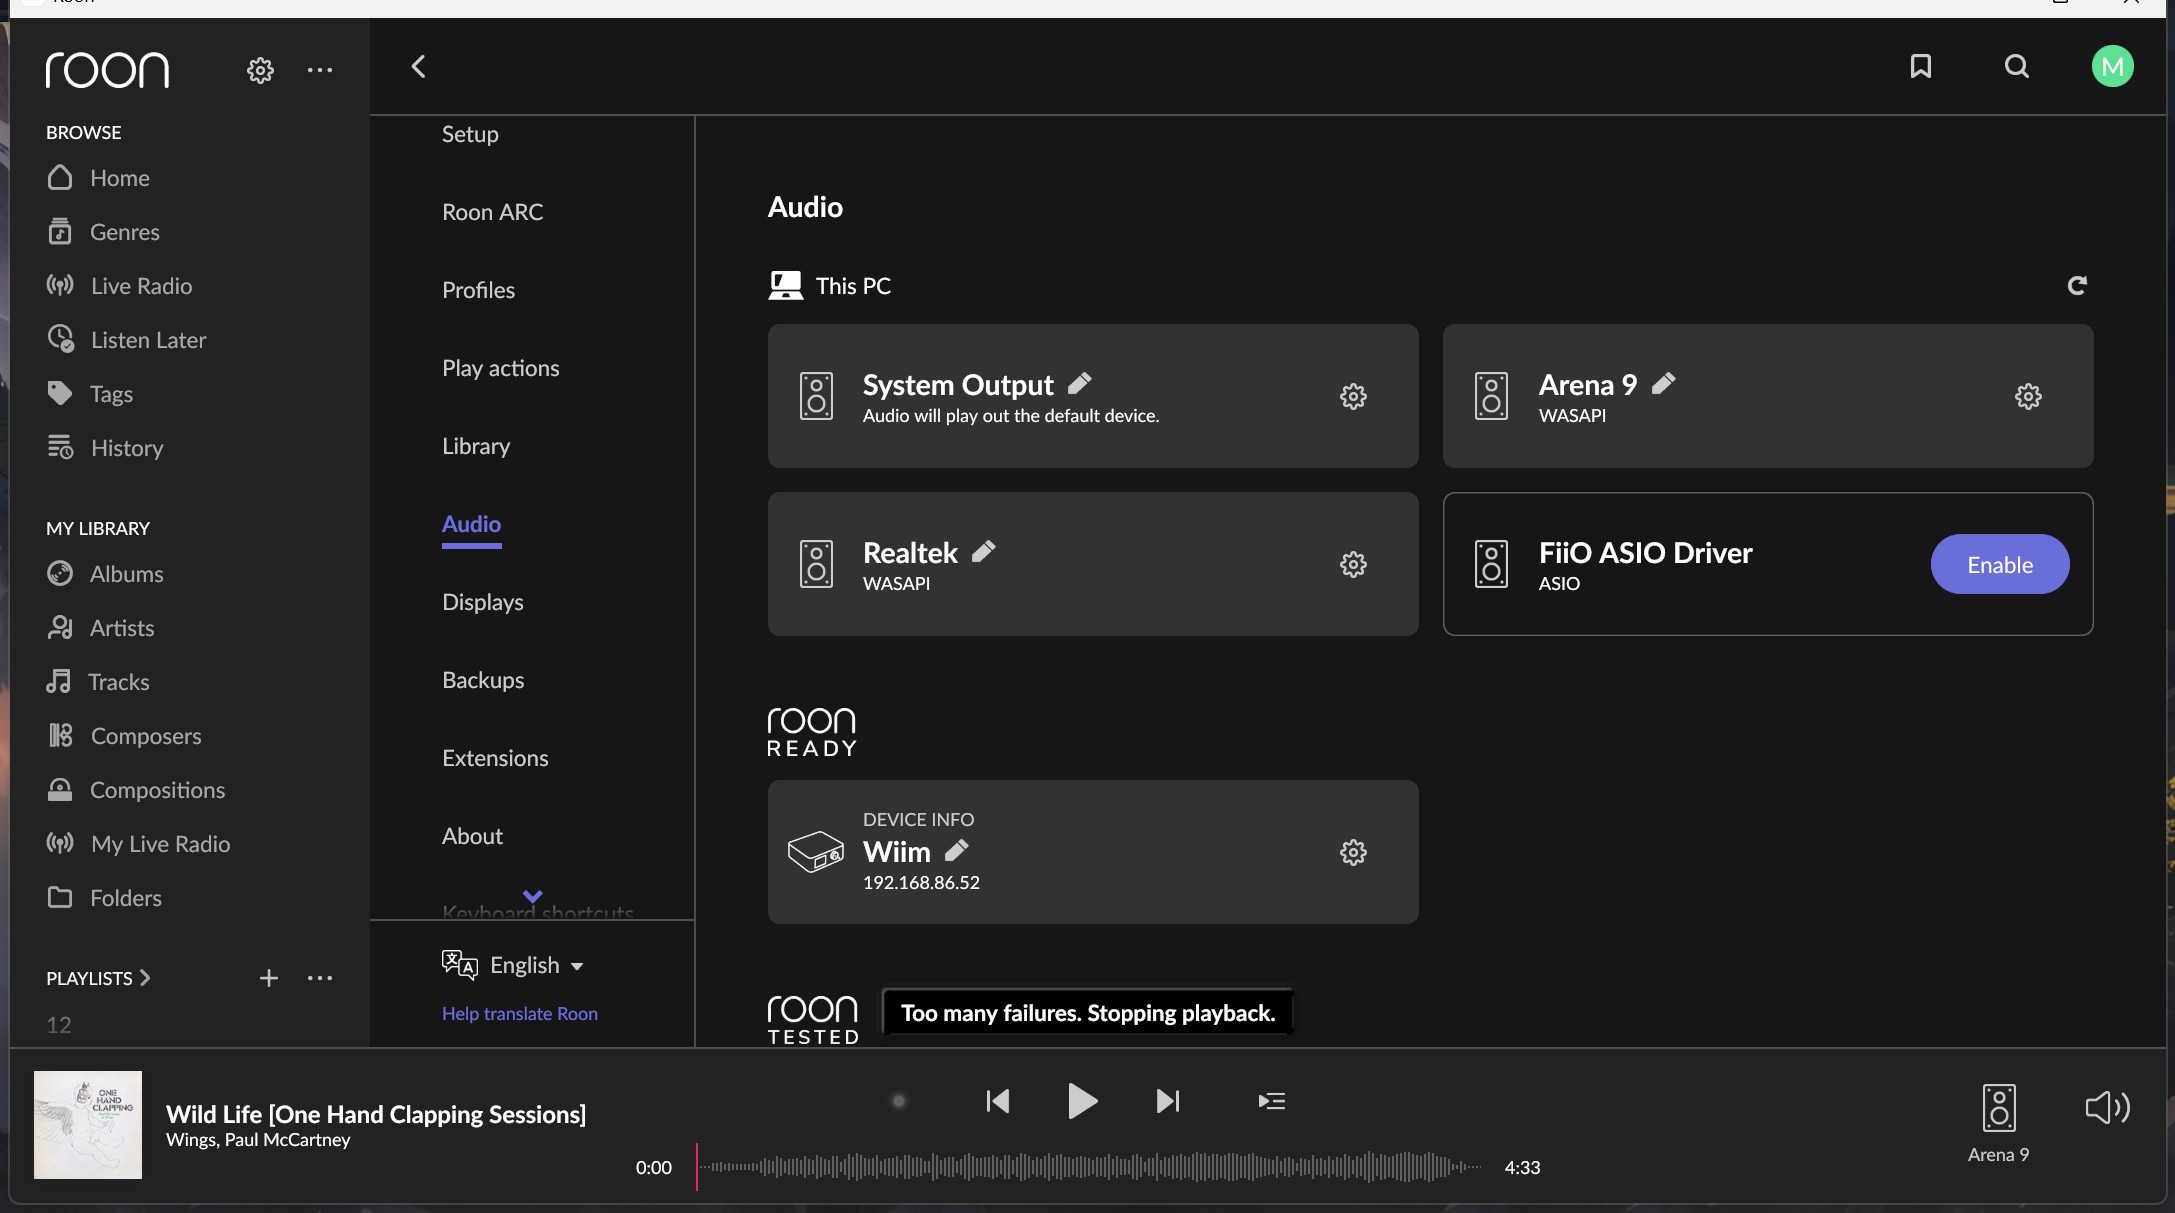
Task: Select the Audio settings tab
Action: point(472,524)
